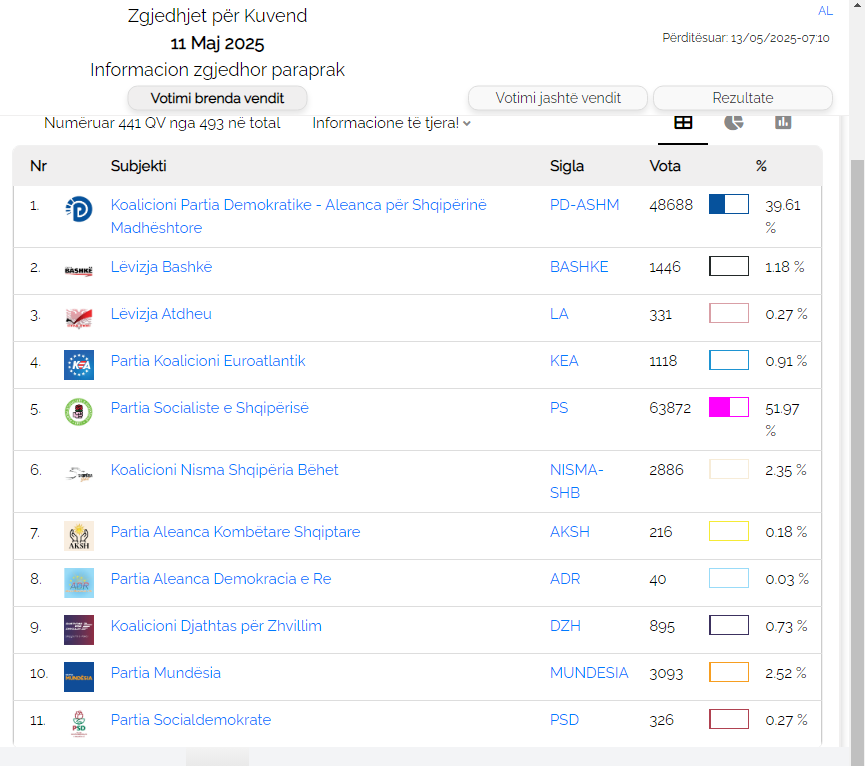Switch to pie chart view icon
The height and width of the screenshot is (766, 865).
coord(734,122)
